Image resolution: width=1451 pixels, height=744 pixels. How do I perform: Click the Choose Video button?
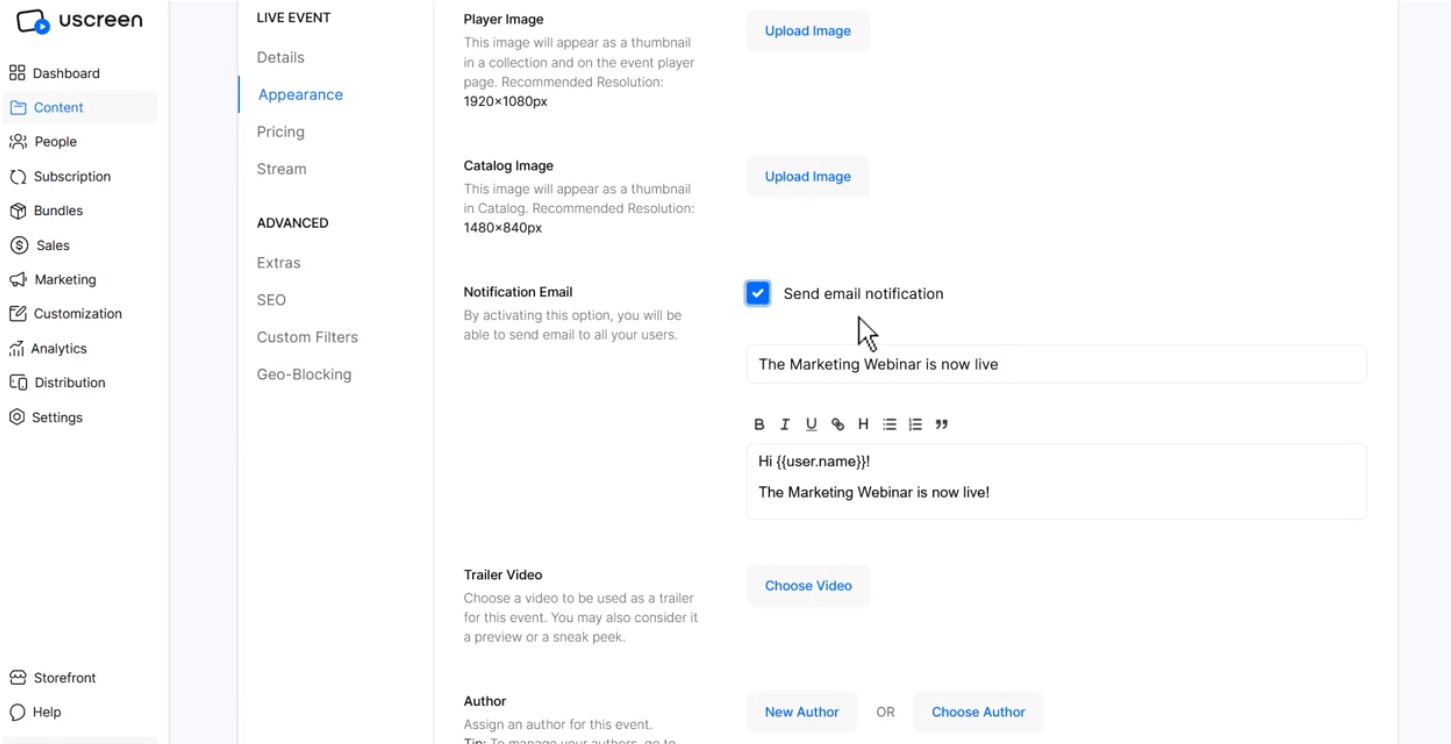(808, 586)
